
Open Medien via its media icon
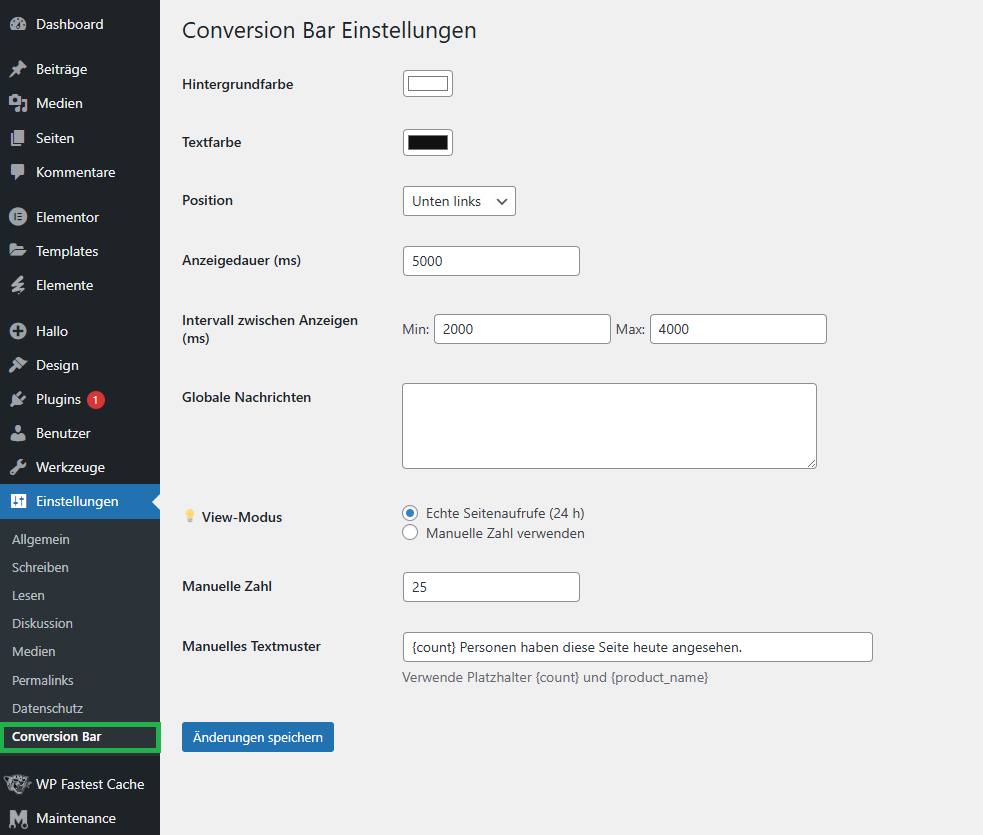coord(17,104)
